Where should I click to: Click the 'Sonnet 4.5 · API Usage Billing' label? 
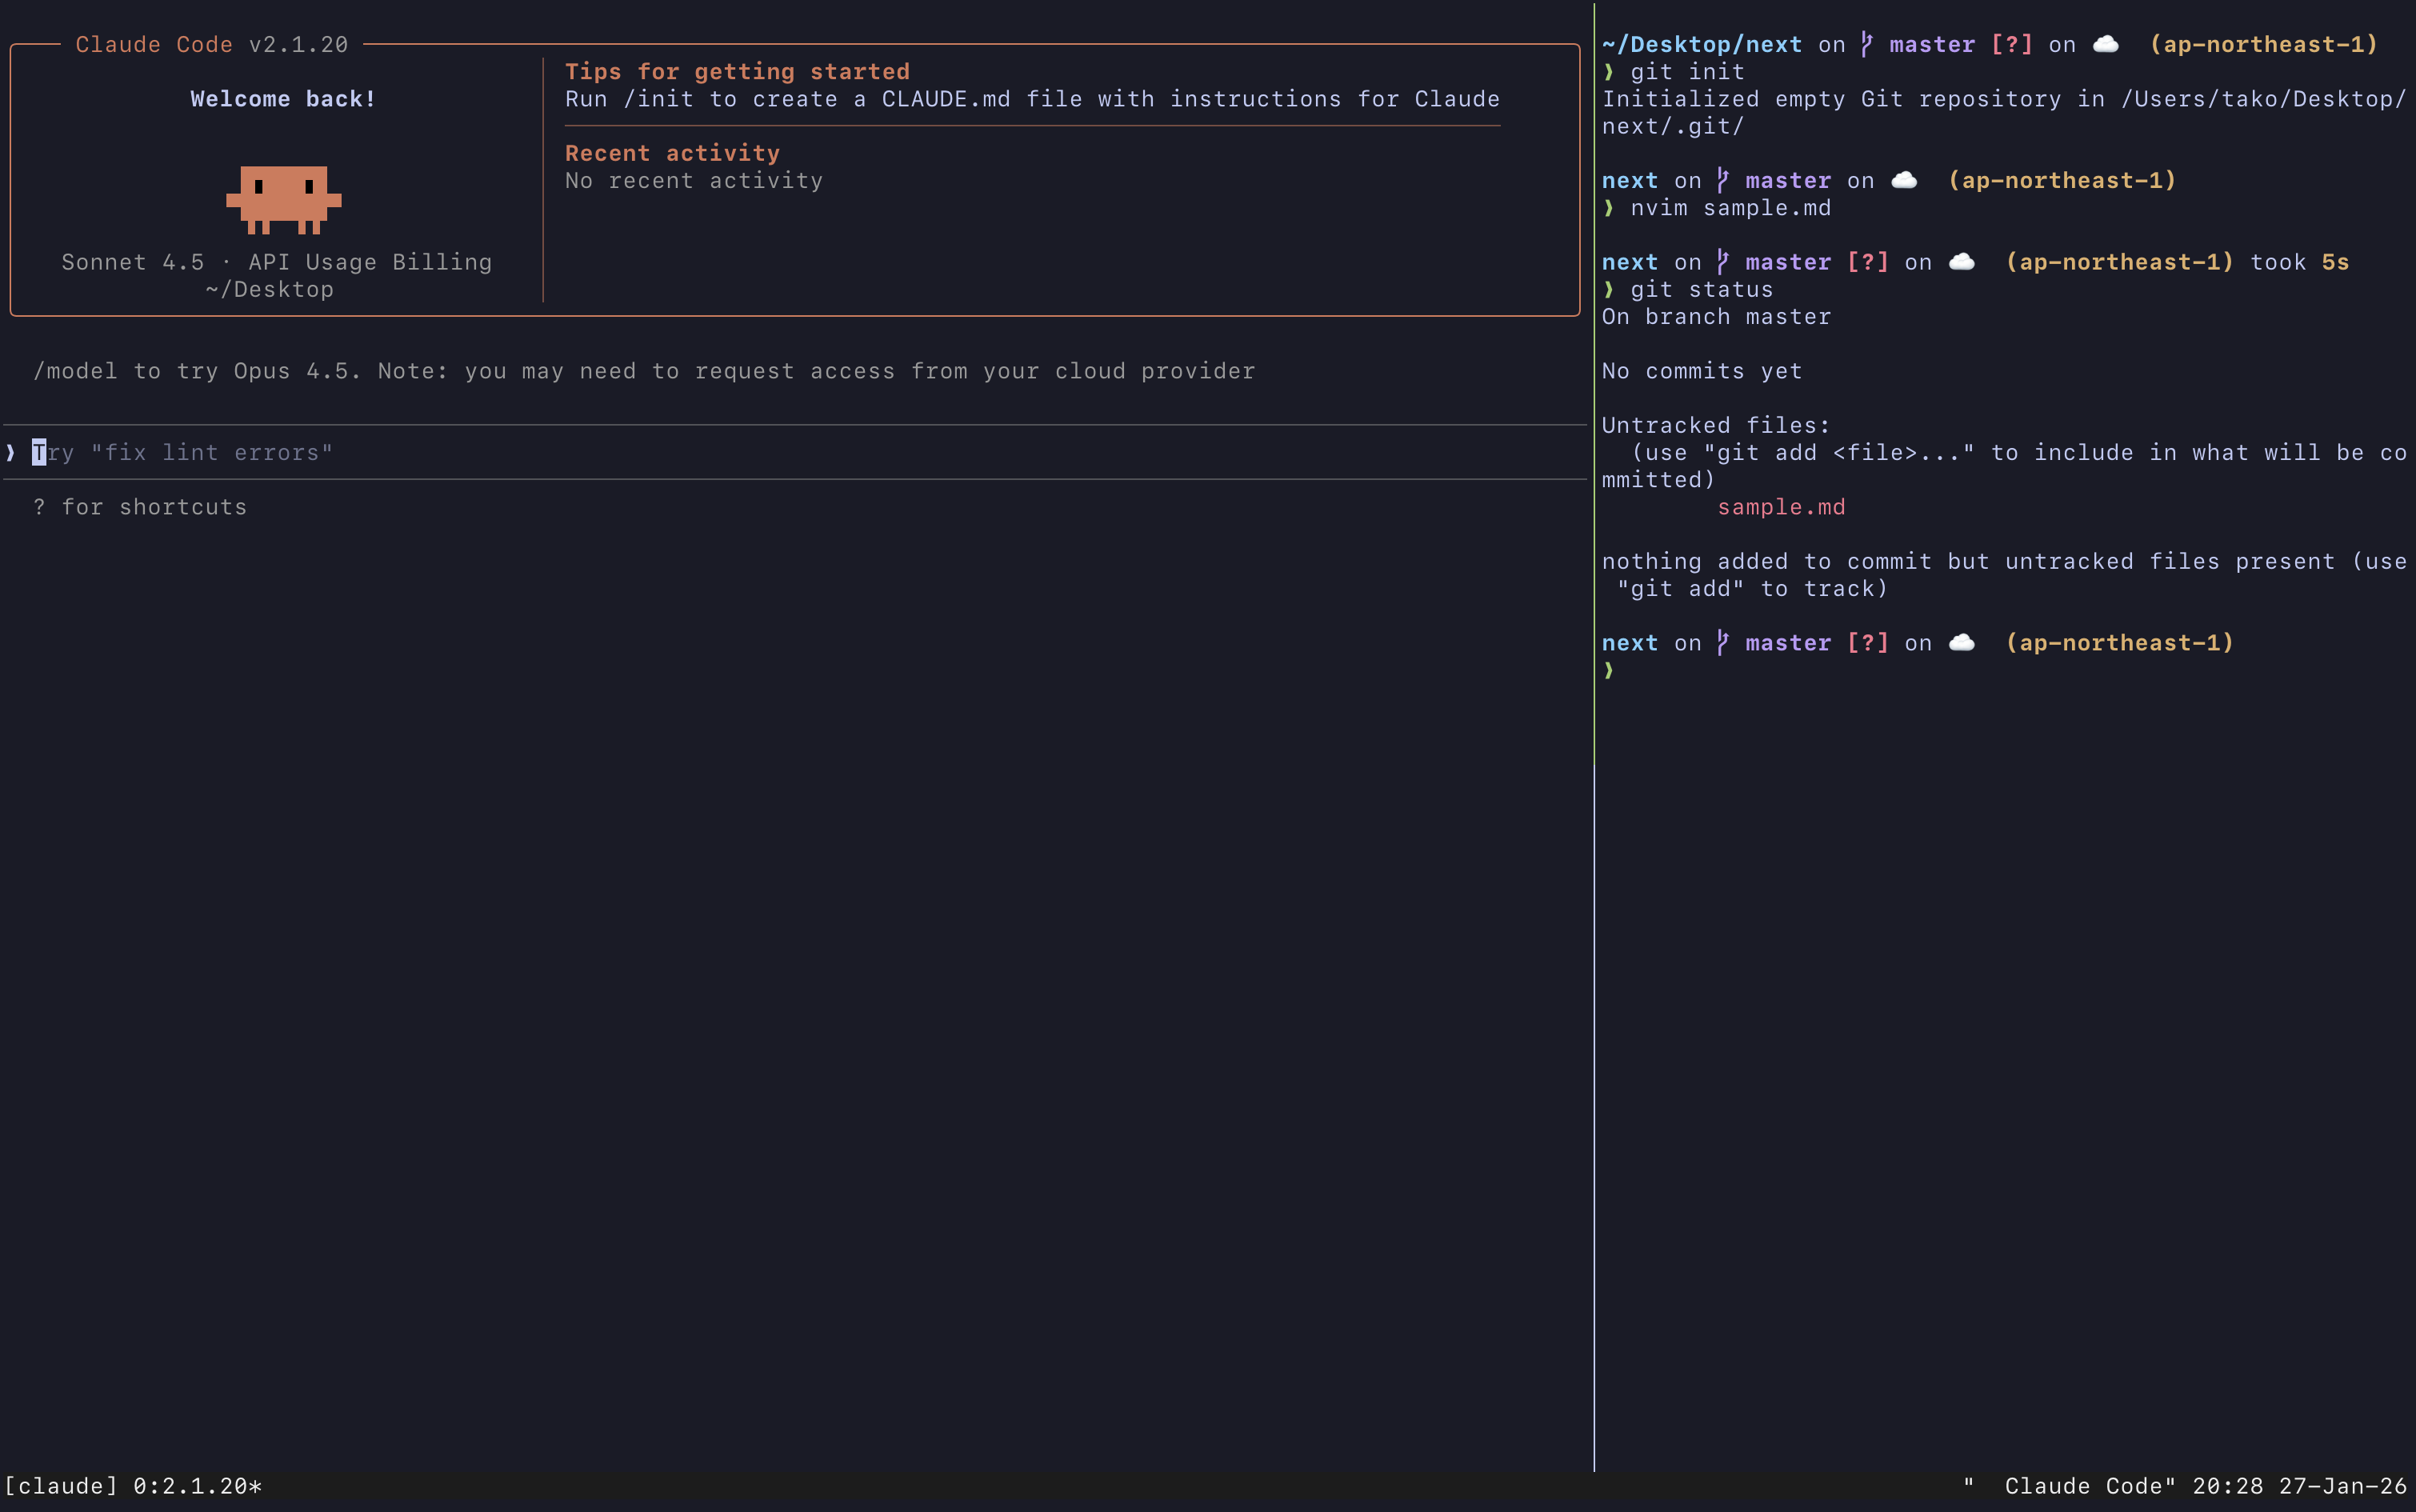pos(276,262)
